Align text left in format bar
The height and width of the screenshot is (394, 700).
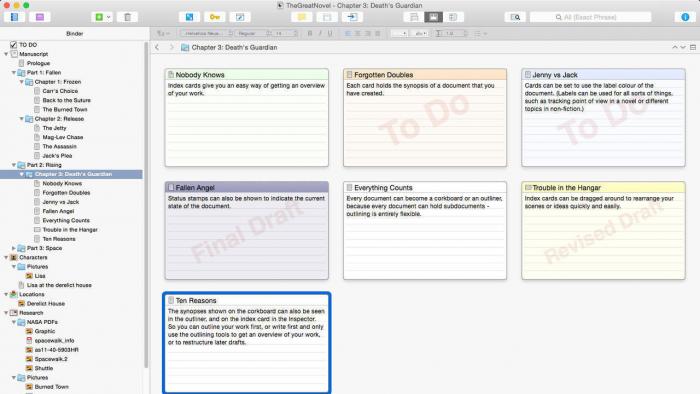point(348,33)
